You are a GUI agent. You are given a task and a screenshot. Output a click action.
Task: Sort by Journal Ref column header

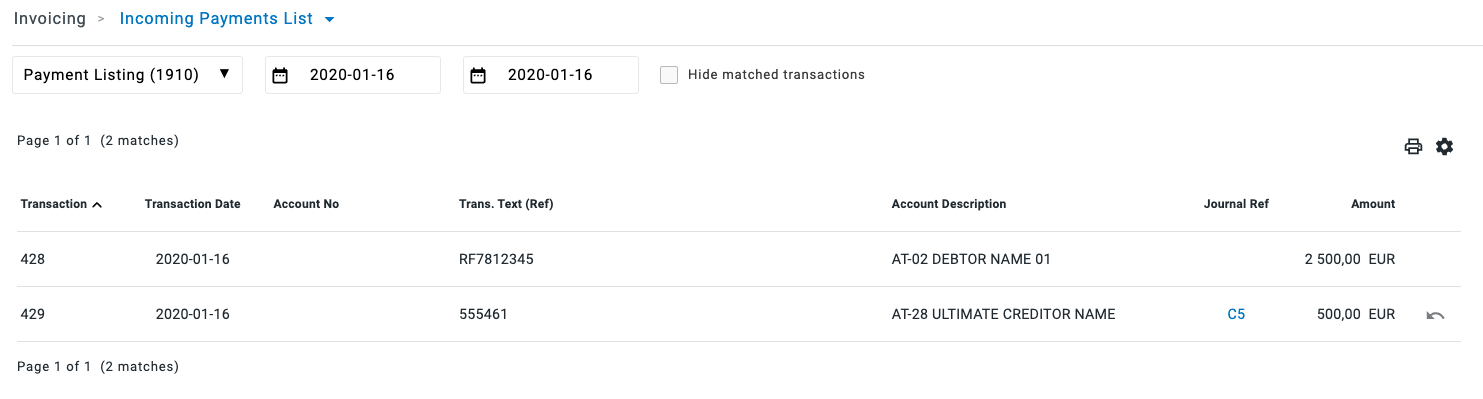[x=1236, y=204]
